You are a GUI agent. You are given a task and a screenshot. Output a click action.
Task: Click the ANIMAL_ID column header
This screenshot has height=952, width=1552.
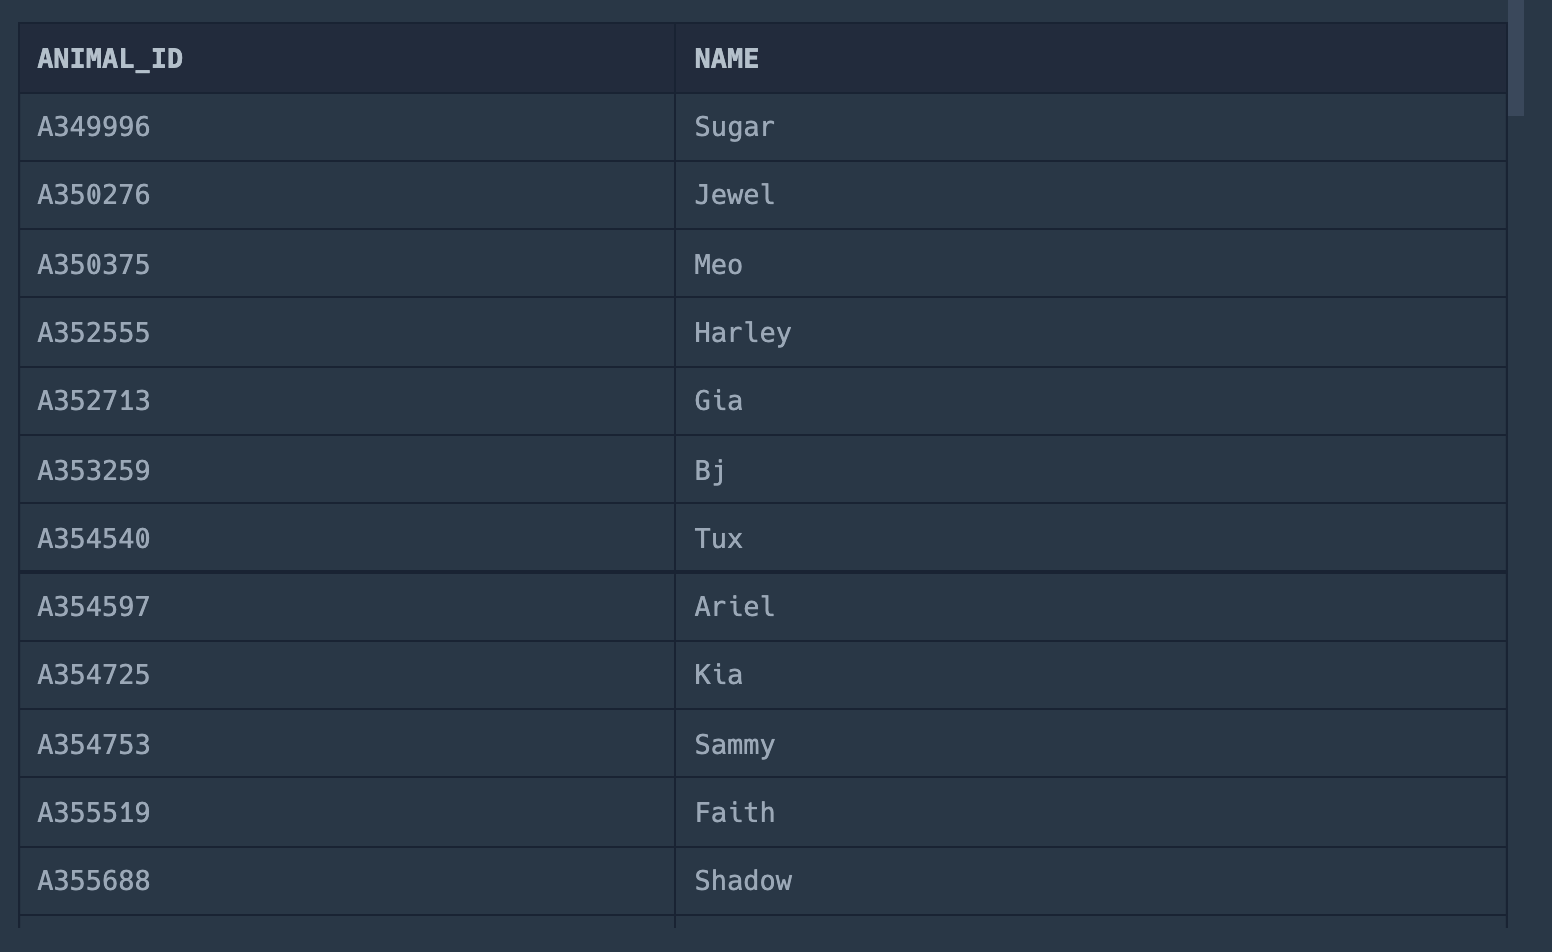coord(110,59)
